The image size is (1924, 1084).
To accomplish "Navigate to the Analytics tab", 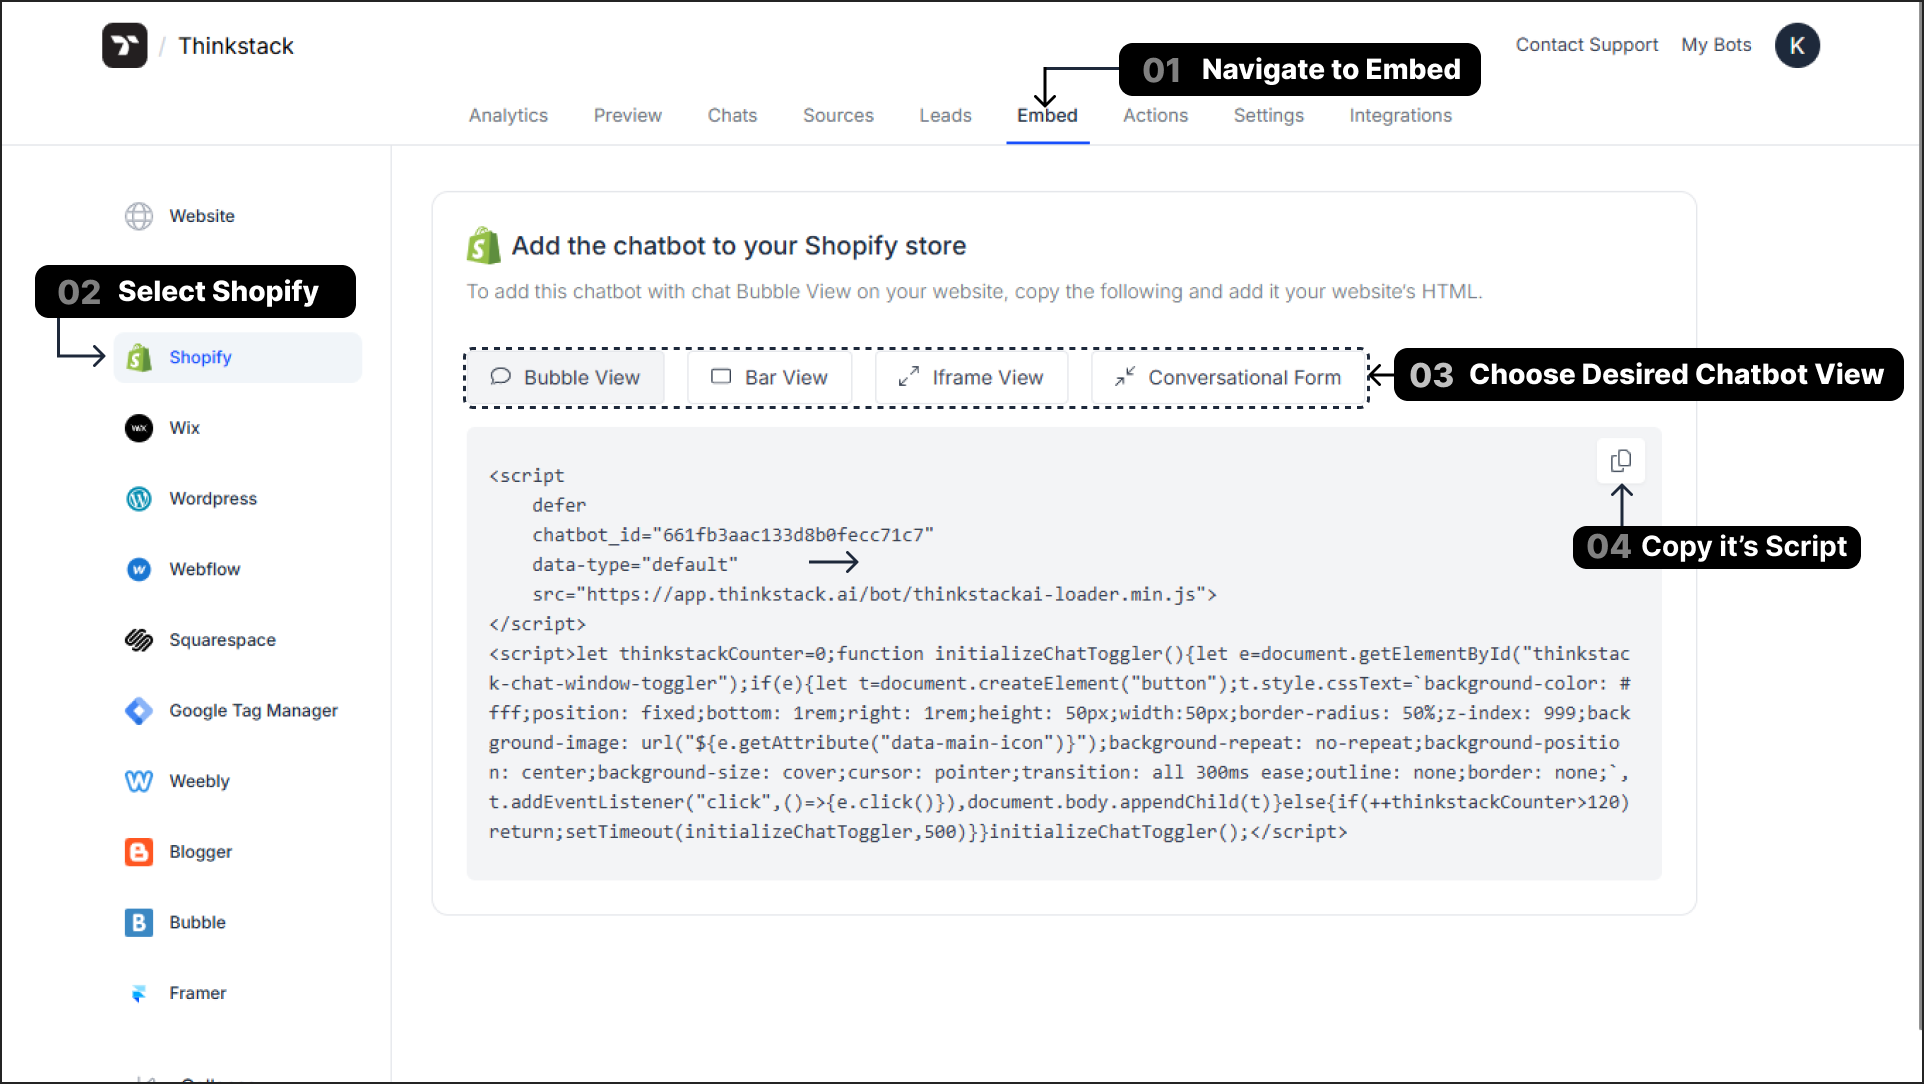I will (x=507, y=115).
